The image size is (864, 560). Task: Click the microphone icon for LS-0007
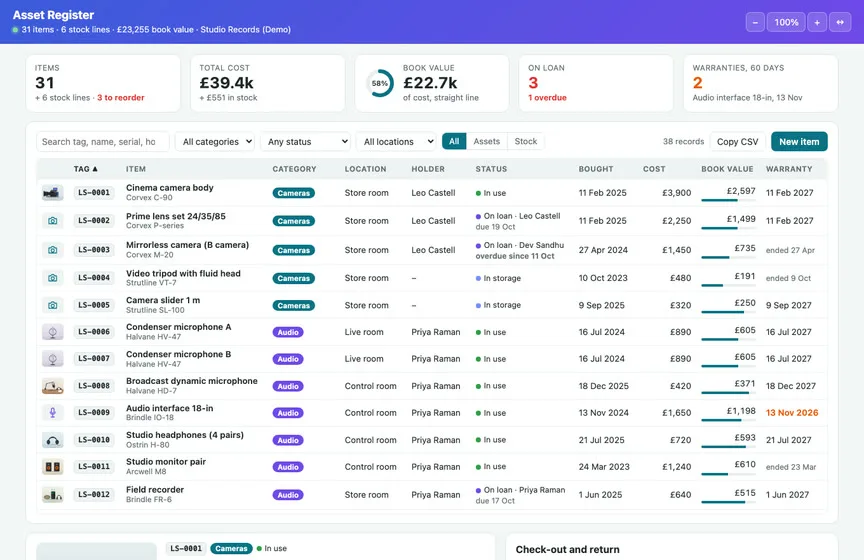point(52,359)
